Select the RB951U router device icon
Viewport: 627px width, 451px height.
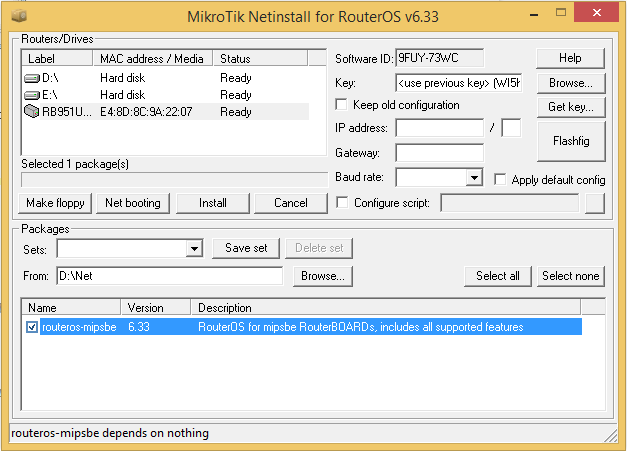click(x=31, y=111)
